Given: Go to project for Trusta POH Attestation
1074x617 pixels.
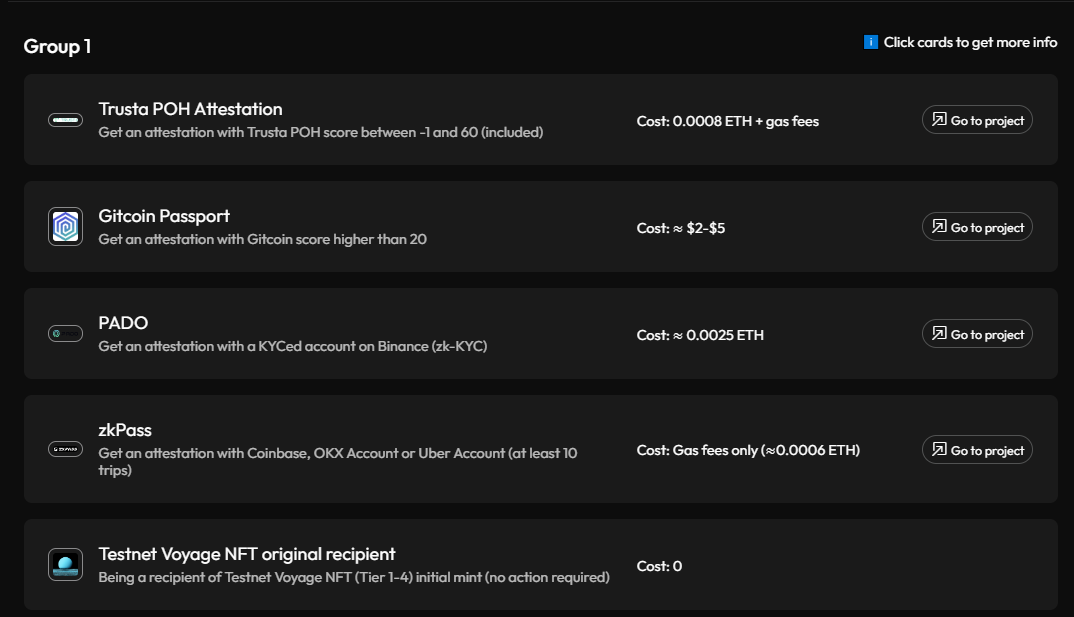Looking at the screenshot, I should click(x=977, y=120).
